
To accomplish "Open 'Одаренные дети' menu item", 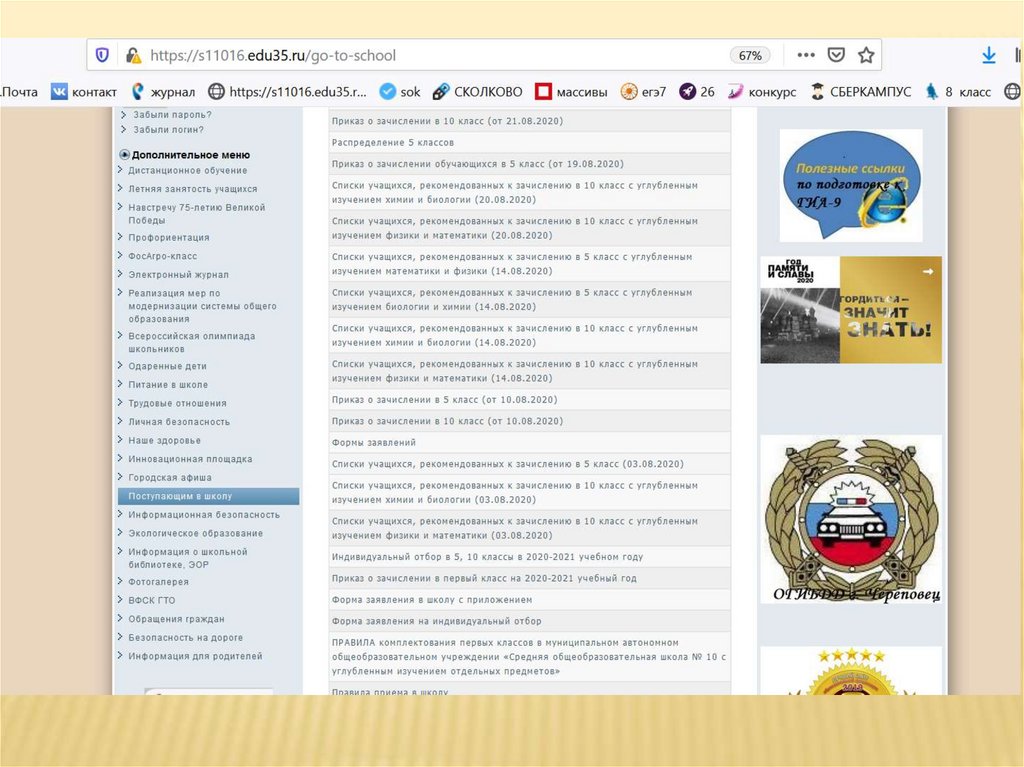I will [x=167, y=366].
